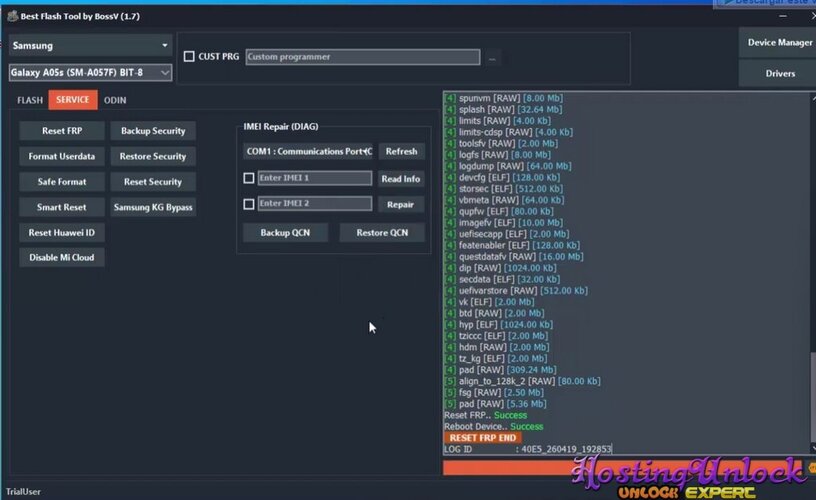Image resolution: width=816 pixels, height=500 pixels.
Task: Open the Samsung brand dropdown
Action: (x=90, y=46)
